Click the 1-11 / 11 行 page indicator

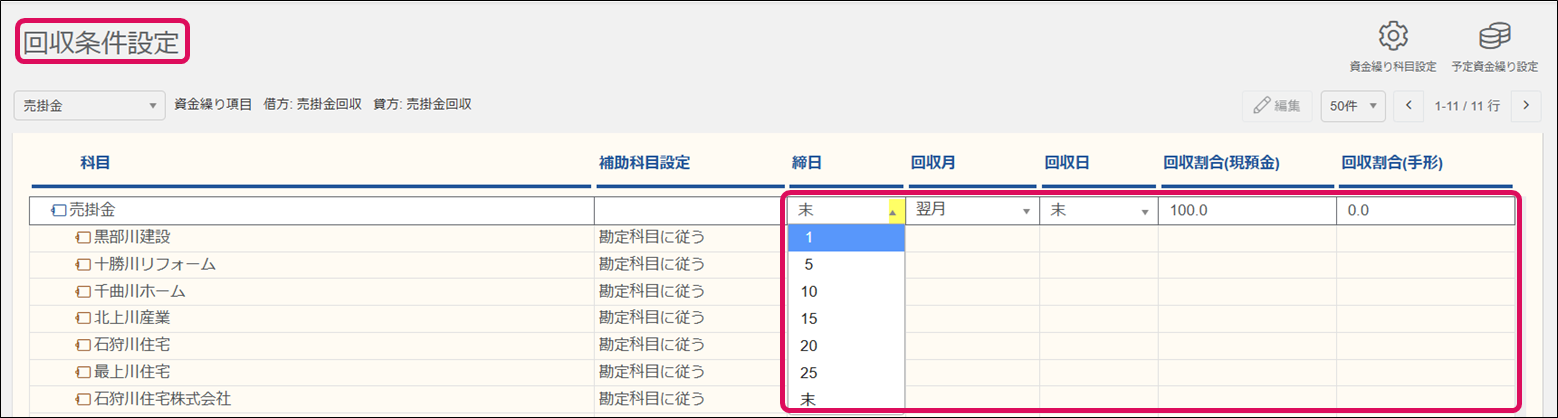pyautogui.click(x=1467, y=105)
